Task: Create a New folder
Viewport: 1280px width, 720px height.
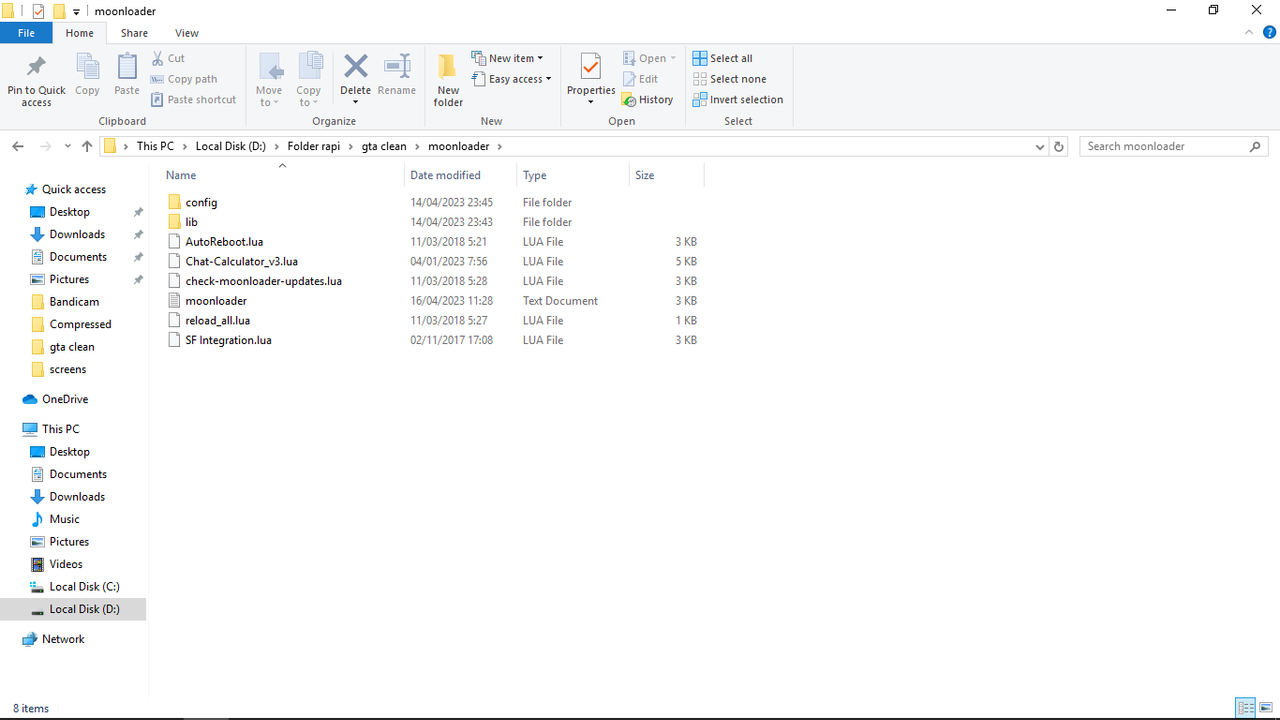Action: coord(448,80)
